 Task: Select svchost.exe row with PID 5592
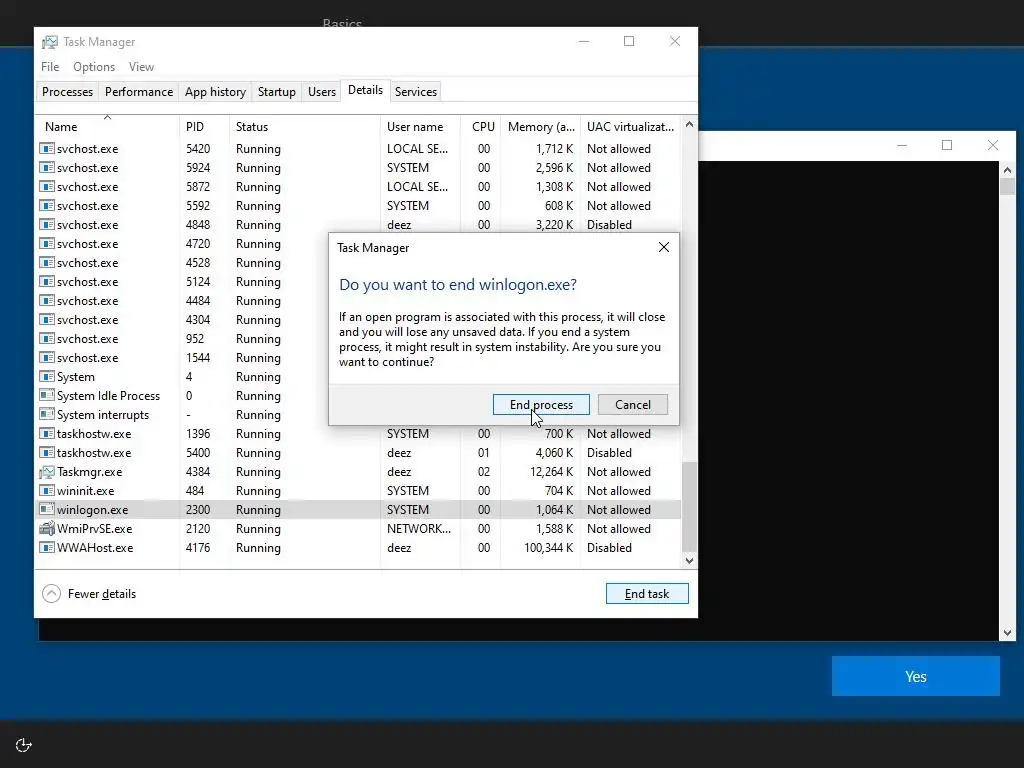359,206
